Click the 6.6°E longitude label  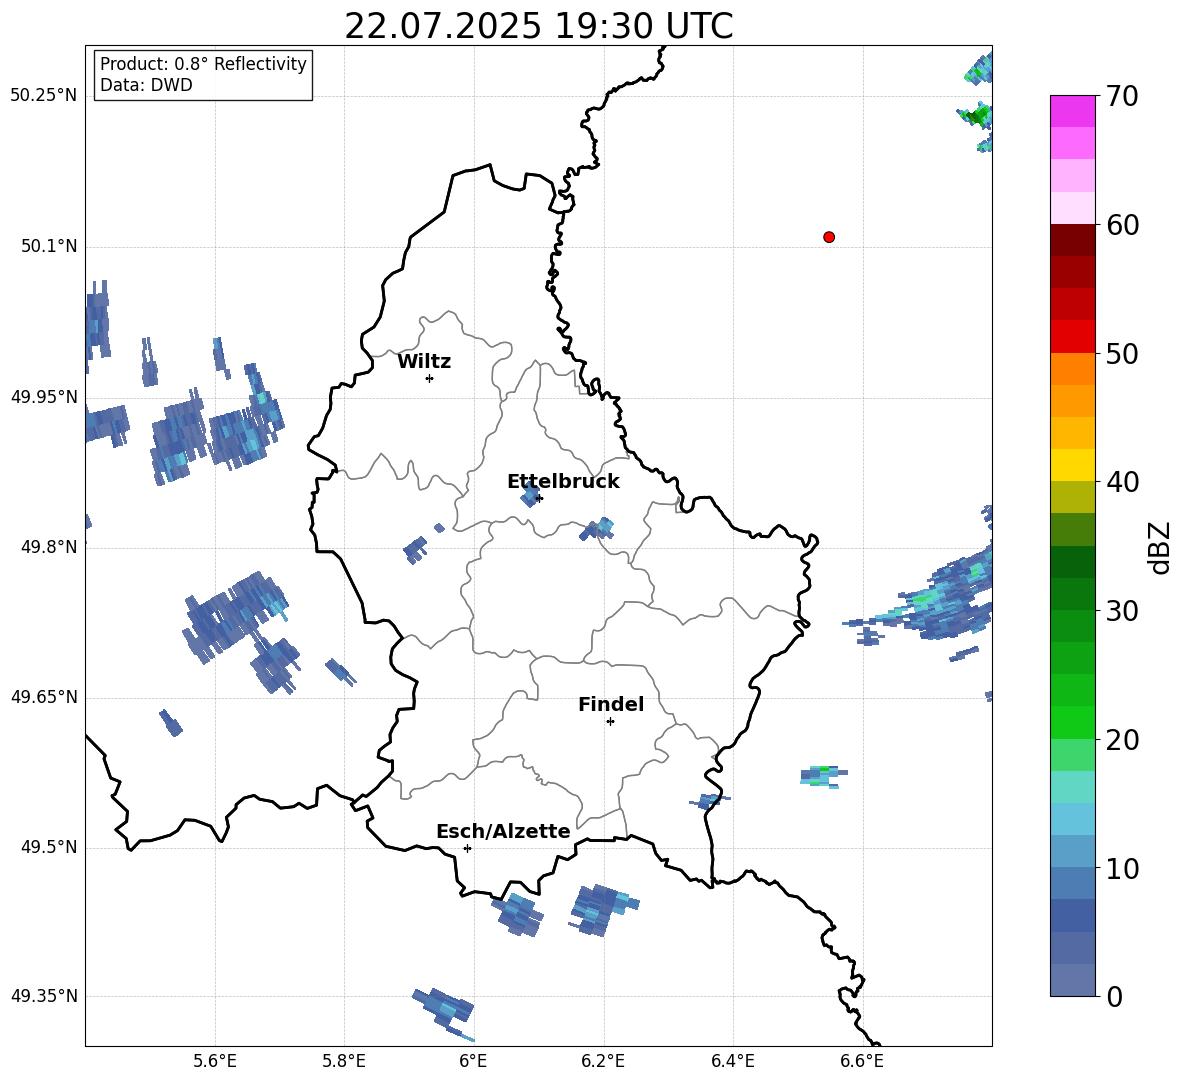(862, 1061)
